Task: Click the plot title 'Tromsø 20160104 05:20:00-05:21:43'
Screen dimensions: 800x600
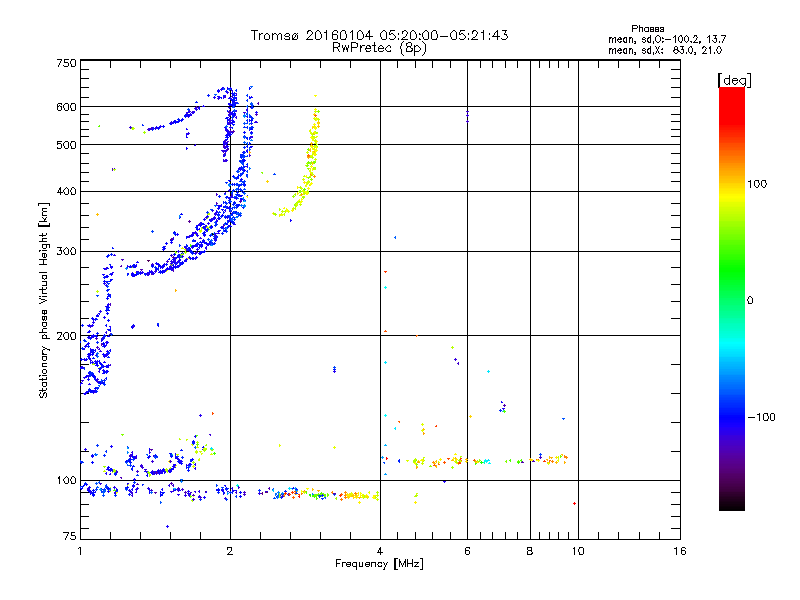Action: pos(379,35)
